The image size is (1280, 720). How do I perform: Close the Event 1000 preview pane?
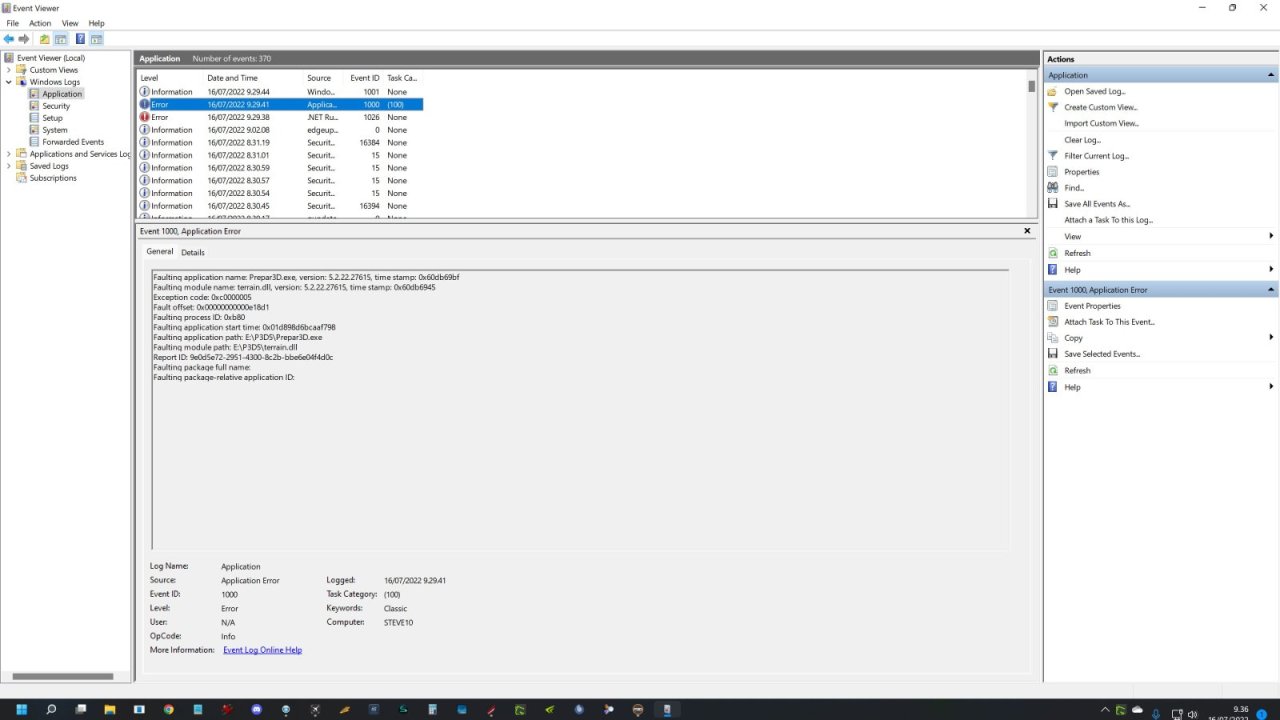[1027, 231]
